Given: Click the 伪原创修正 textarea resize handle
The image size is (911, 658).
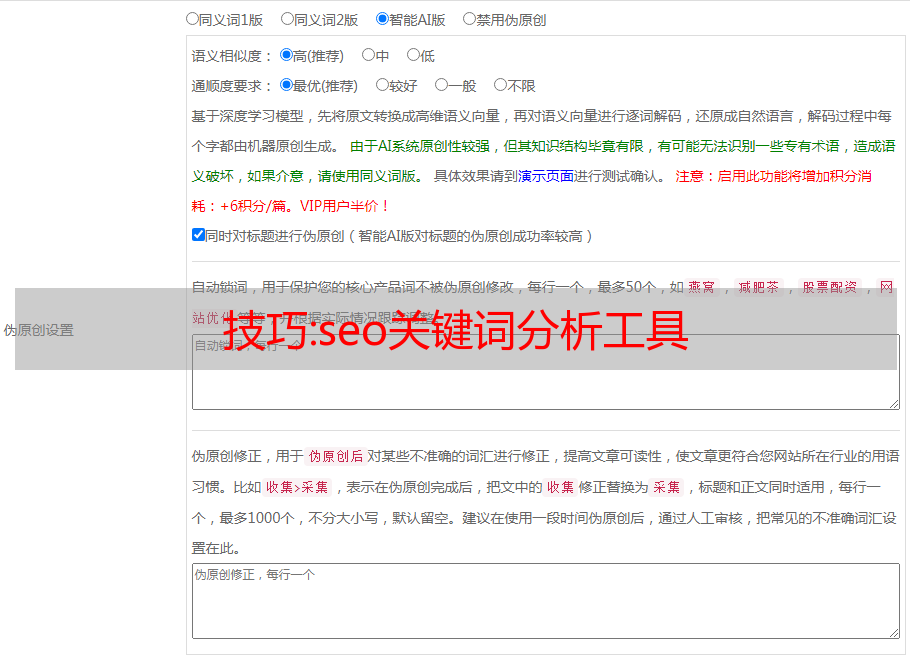Looking at the screenshot, I should (893, 632).
